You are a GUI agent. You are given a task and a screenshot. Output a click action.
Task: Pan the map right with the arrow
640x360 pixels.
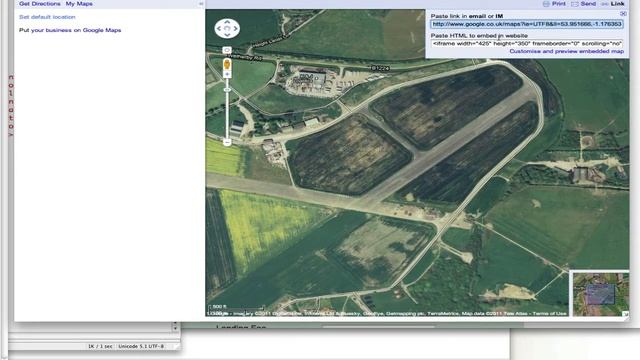click(236, 29)
